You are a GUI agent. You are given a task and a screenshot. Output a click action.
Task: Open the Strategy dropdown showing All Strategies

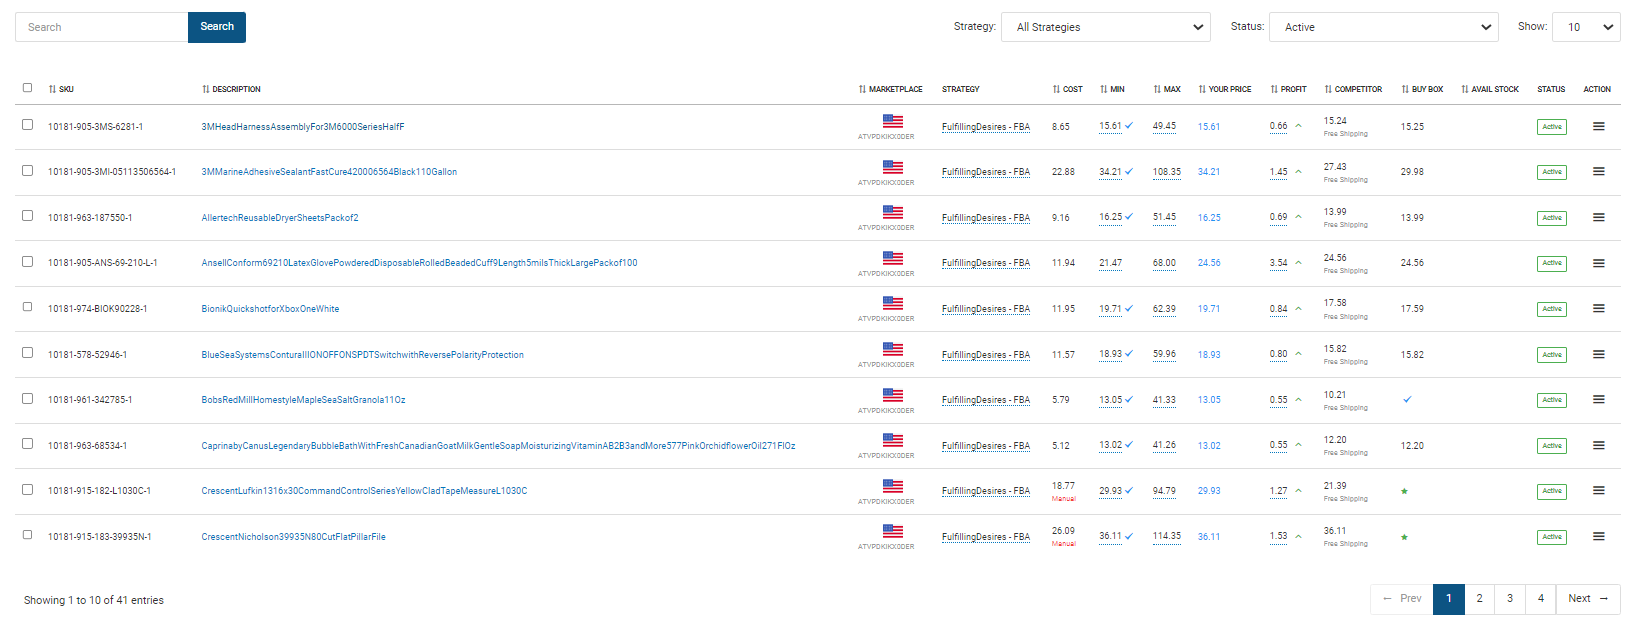(x=1107, y=27)
